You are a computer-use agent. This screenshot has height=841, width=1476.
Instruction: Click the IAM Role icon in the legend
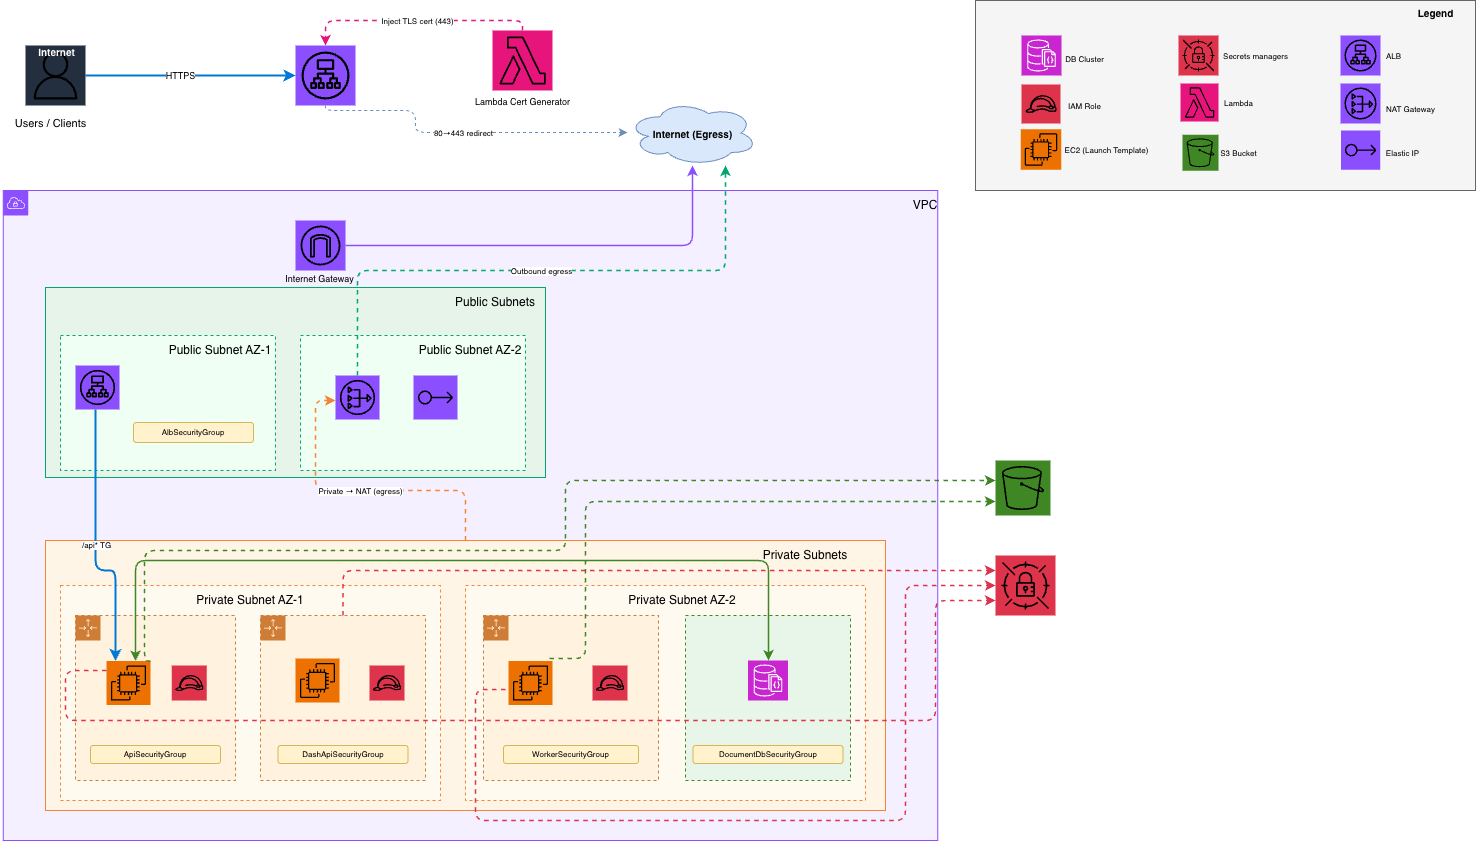point(1041,104)
